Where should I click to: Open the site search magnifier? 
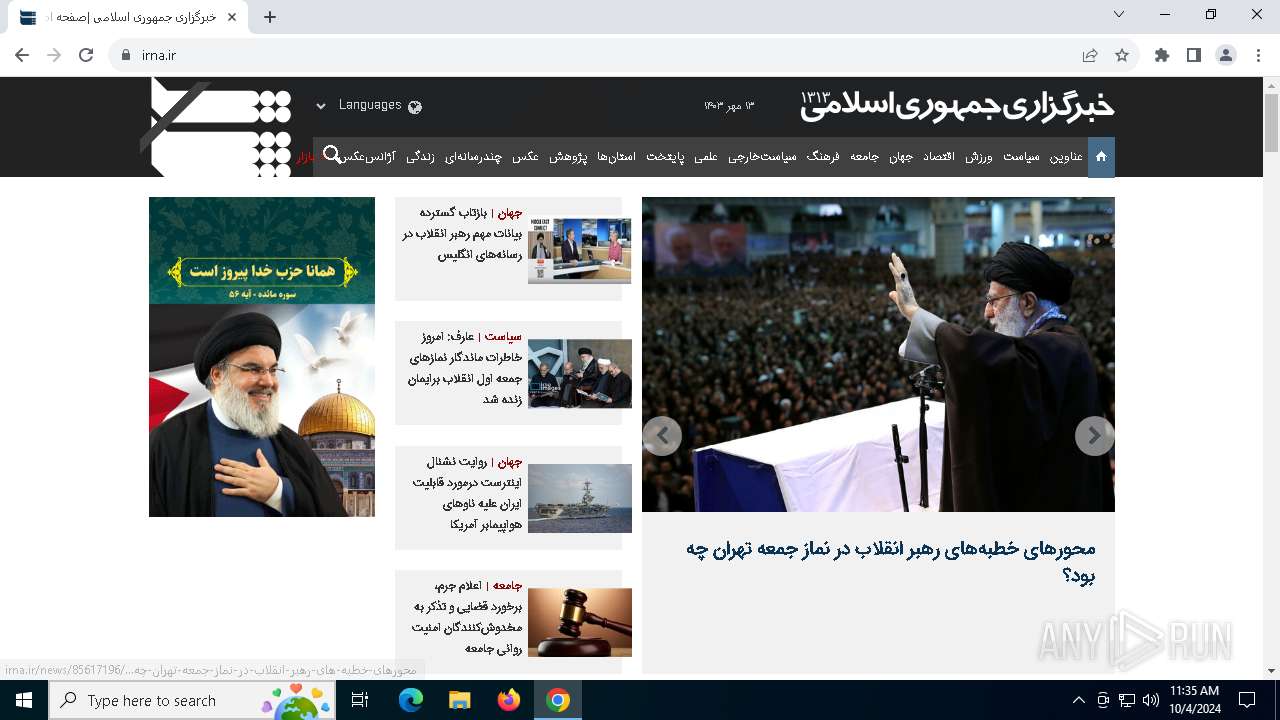point(333,155)
